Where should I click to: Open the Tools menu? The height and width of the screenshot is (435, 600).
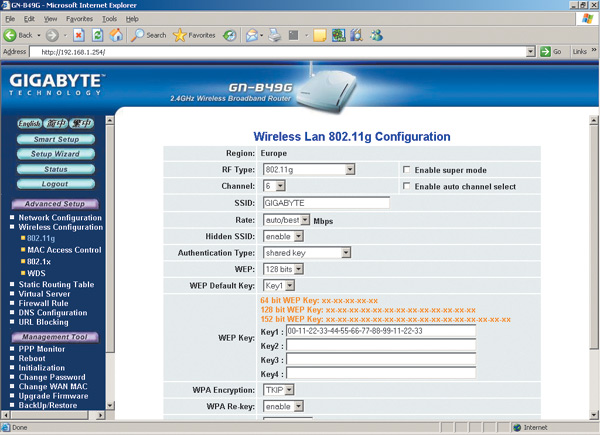click(x=109, y=19)
